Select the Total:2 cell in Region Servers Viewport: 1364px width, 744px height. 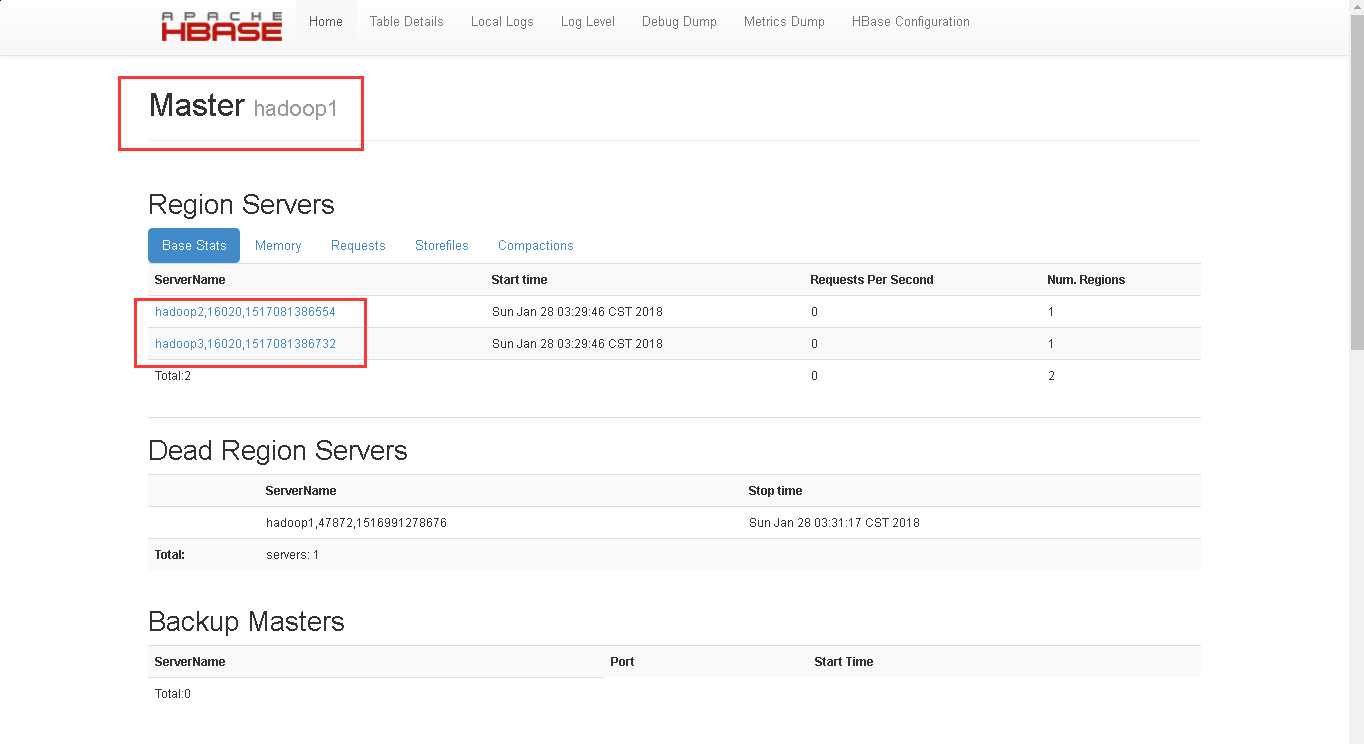tap(173, 376)
